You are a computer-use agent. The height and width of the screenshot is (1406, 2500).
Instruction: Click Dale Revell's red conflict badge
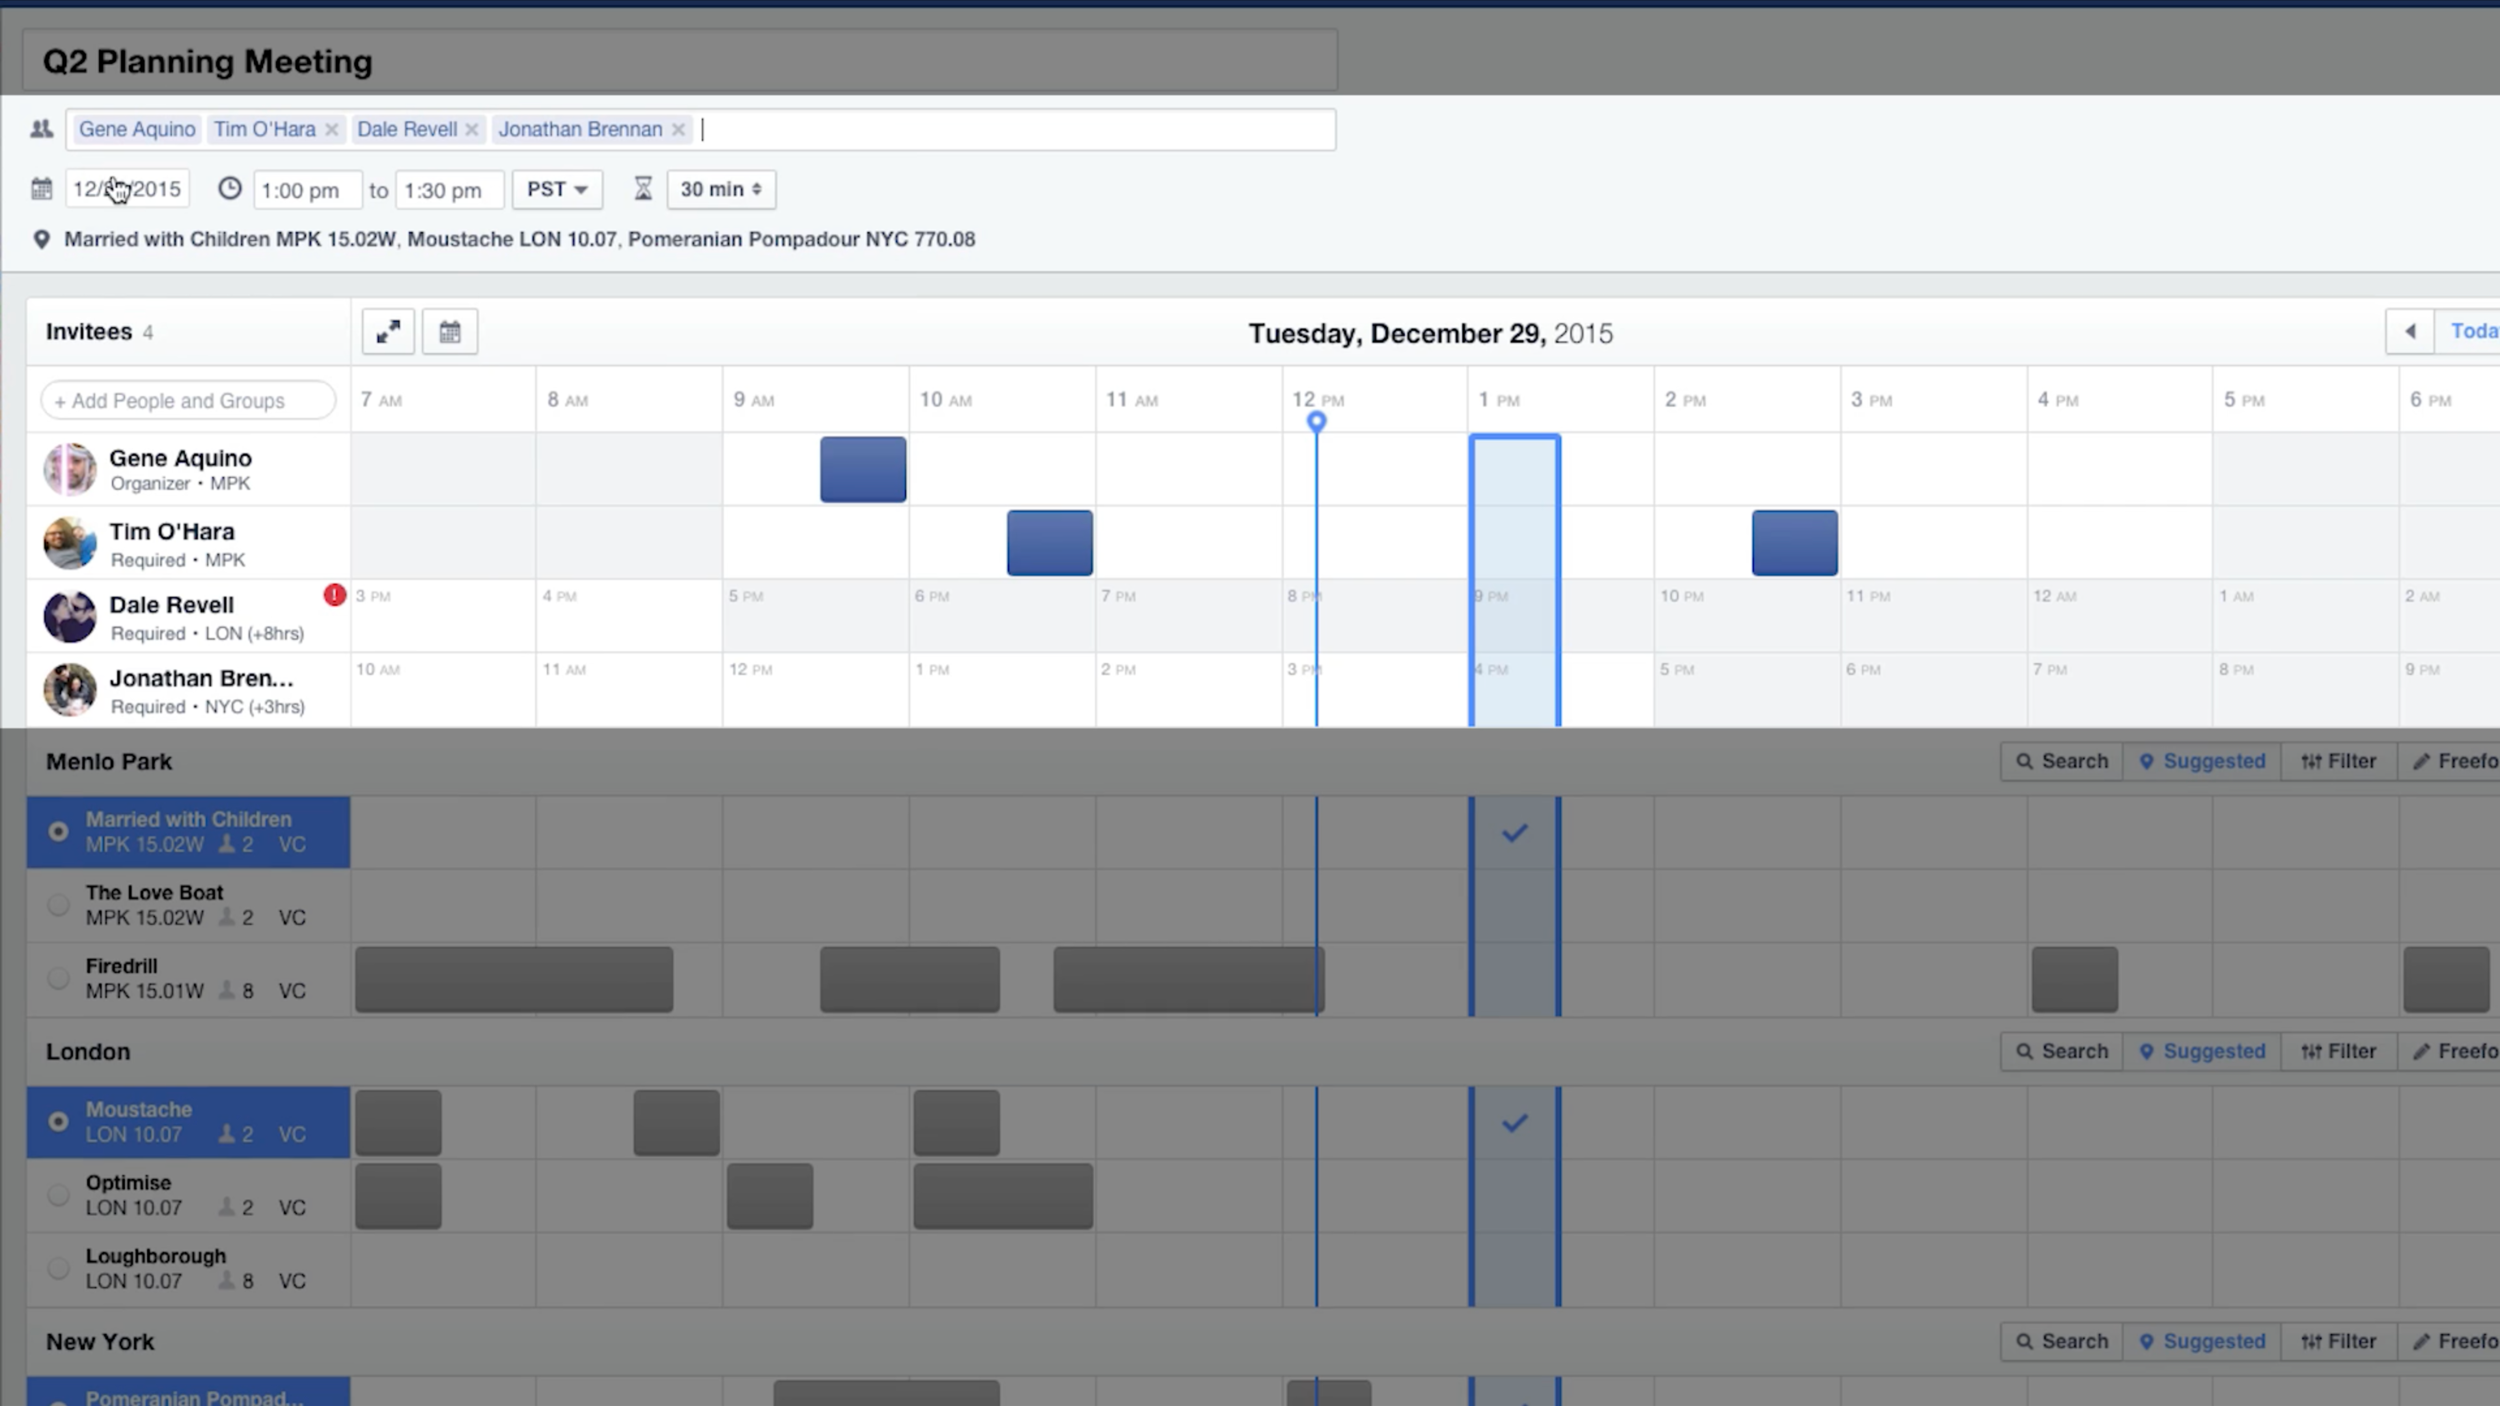334,594
